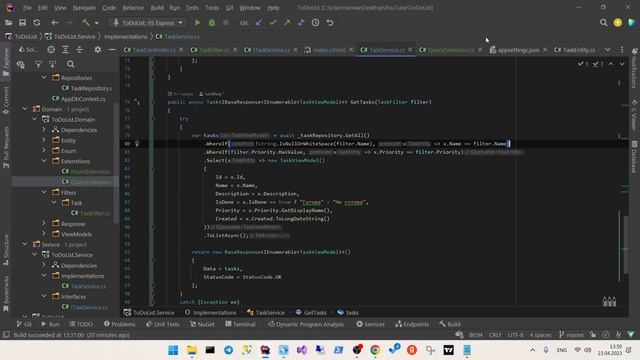This screenshot has width=640, height=360.
Task: Click the Stop run icon in toolbar
Action: 226,23
